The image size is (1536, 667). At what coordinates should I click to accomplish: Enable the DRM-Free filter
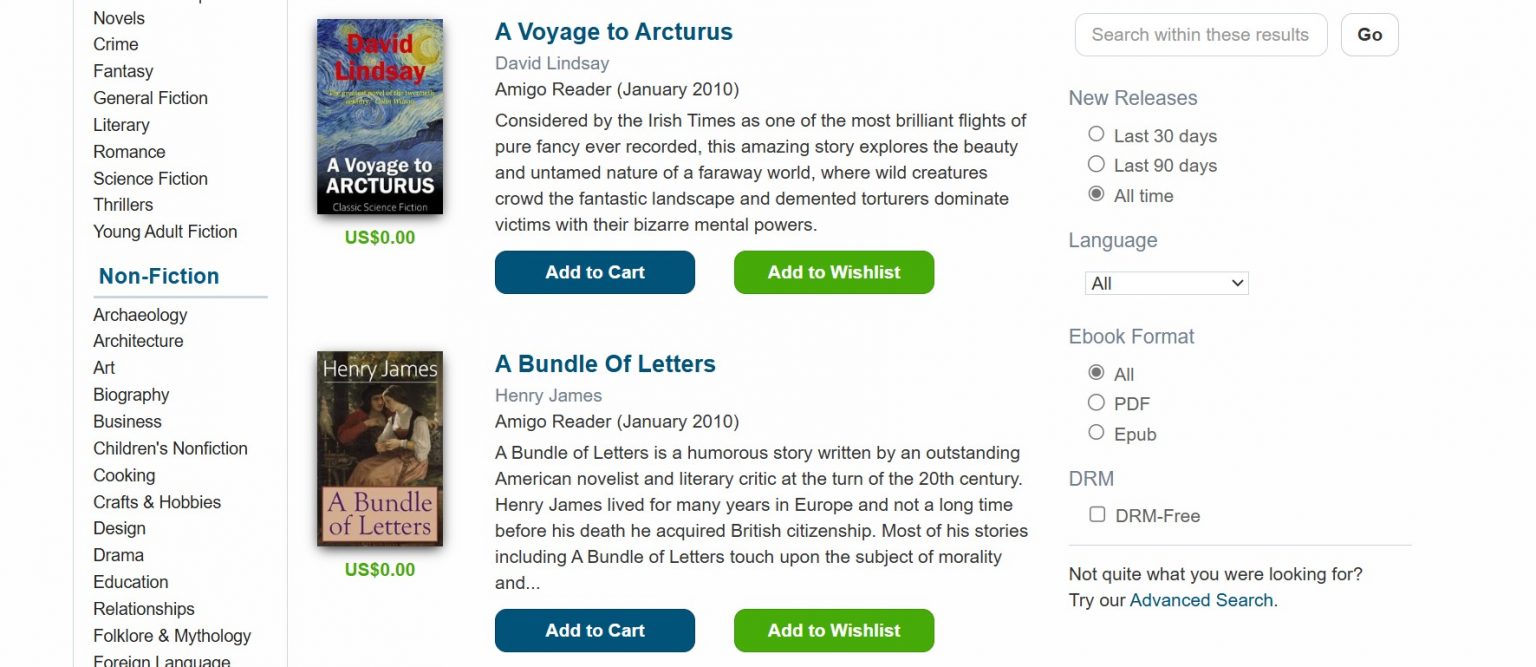click(x=1096, y=514)
